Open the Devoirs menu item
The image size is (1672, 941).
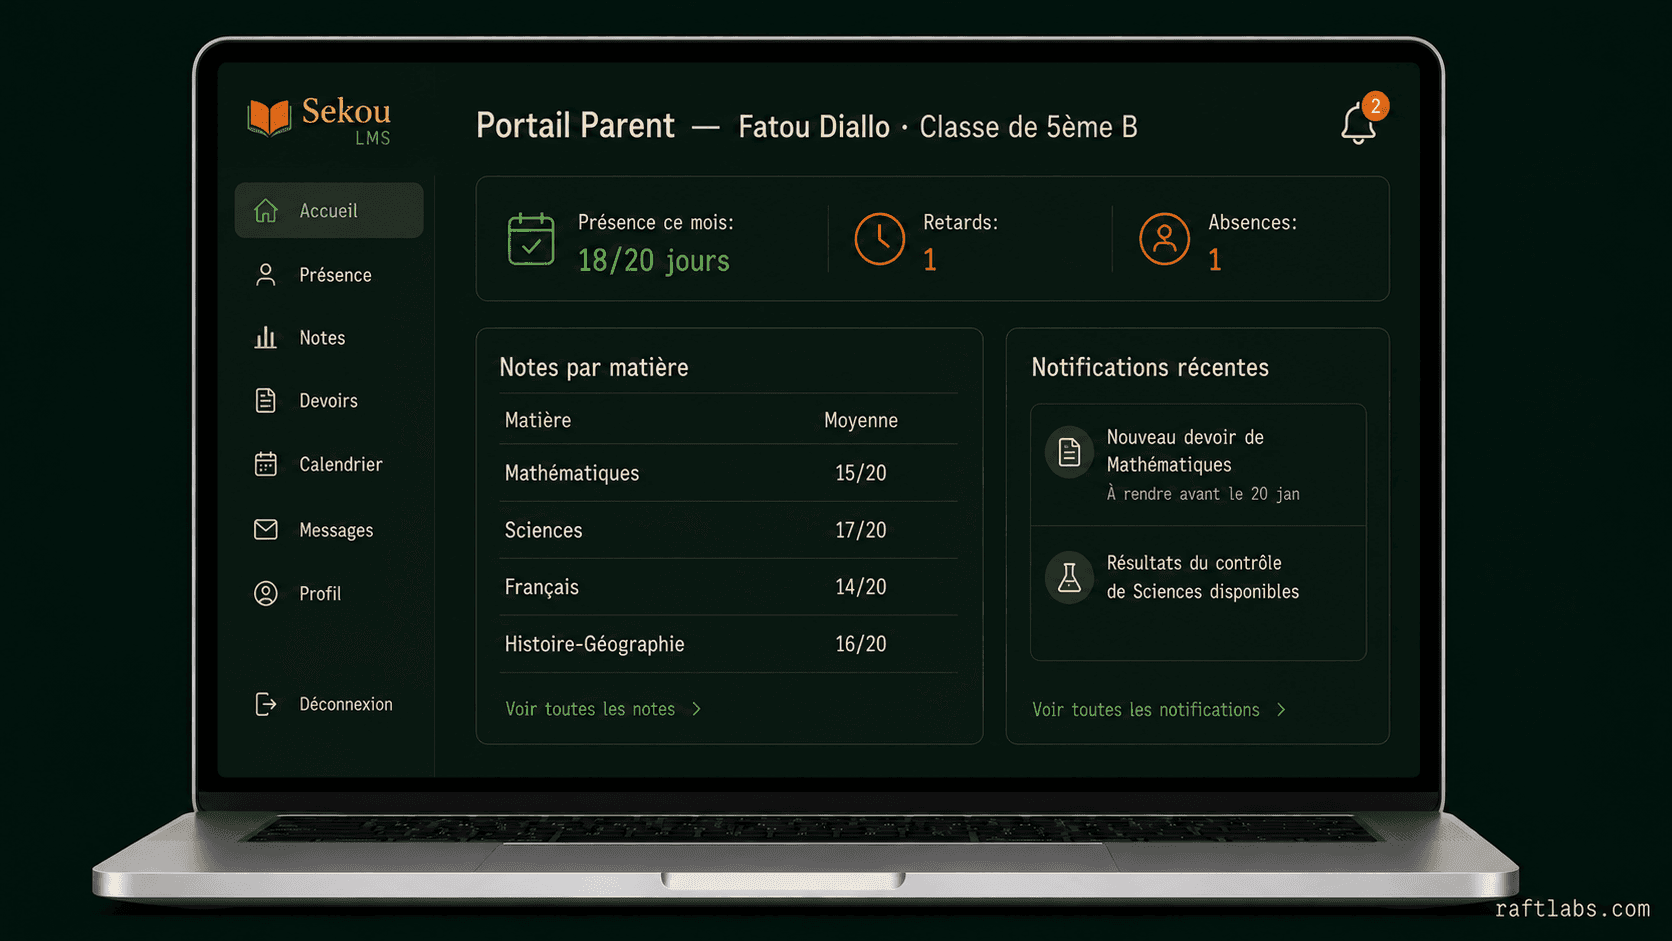[329, 401]
